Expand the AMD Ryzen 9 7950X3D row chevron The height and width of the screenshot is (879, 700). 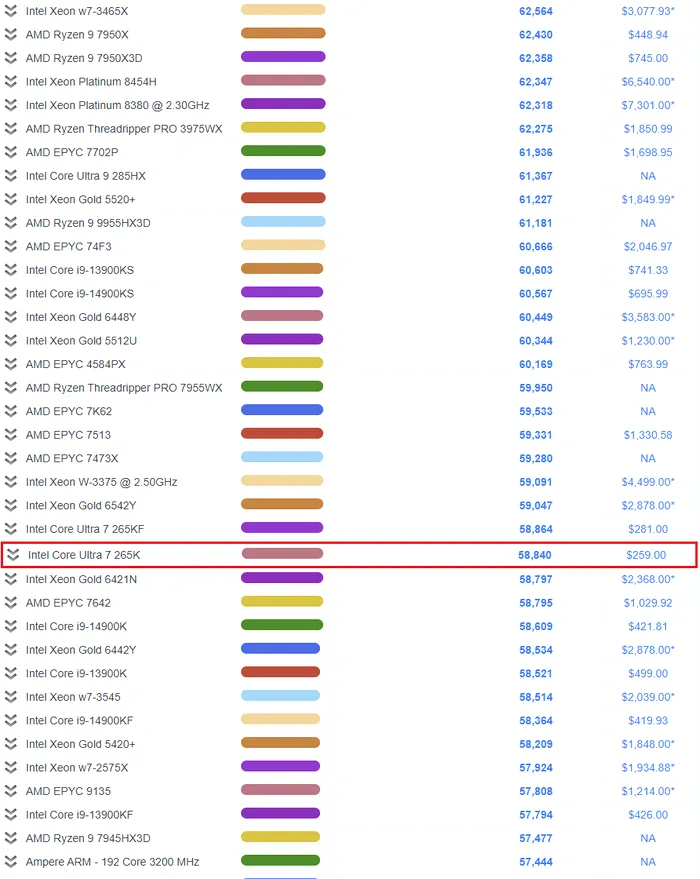[11, 58]
